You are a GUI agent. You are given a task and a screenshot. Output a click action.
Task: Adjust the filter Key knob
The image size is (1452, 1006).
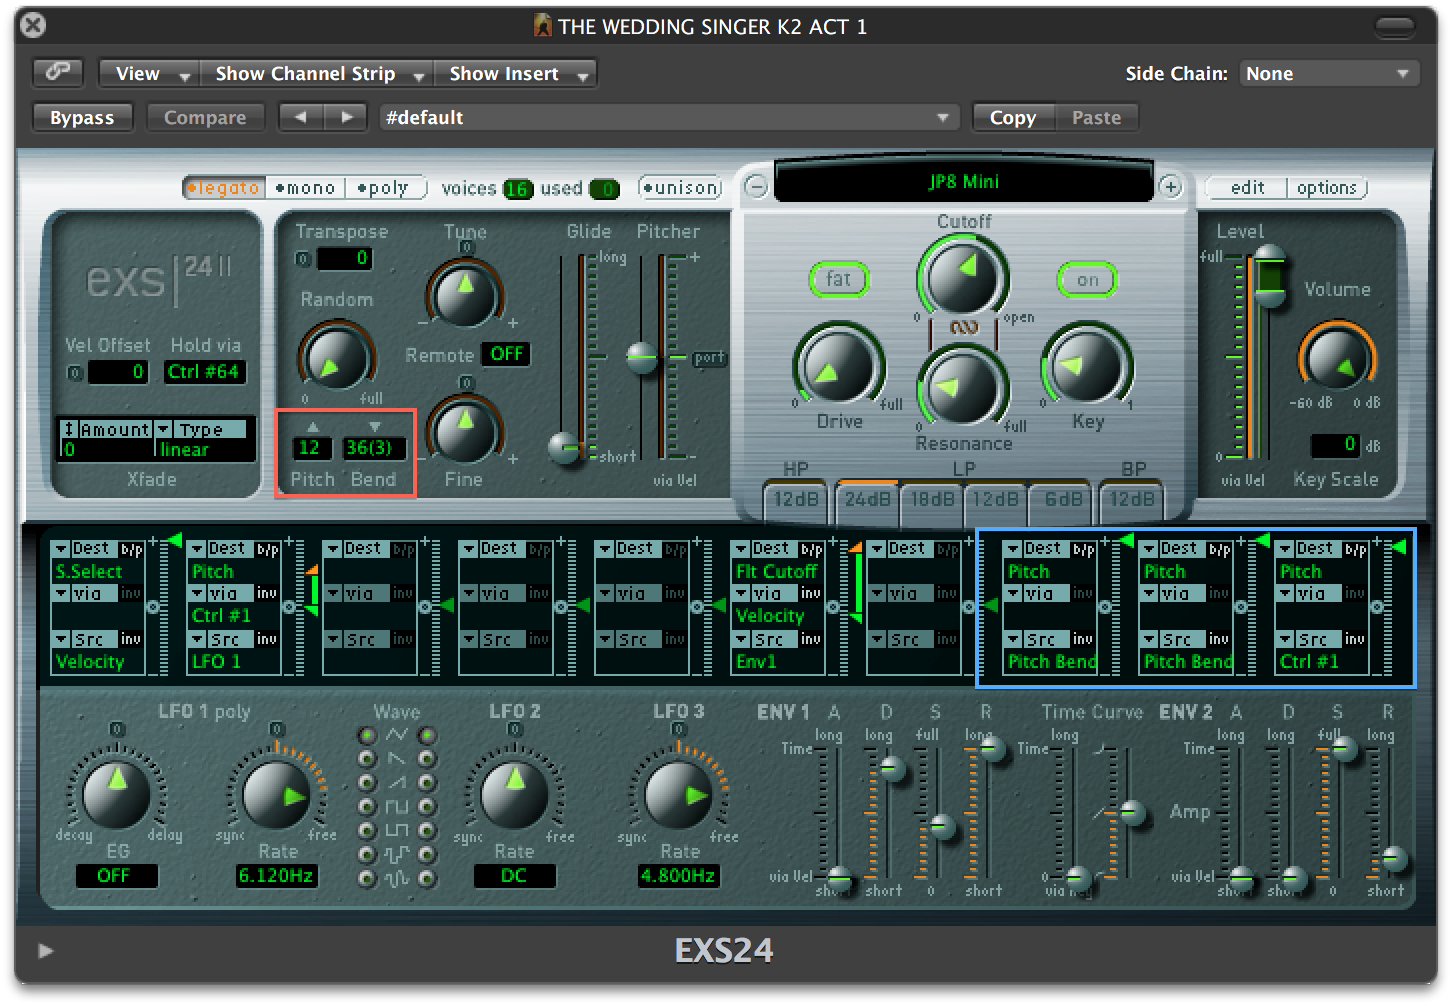coord(1086,365)
